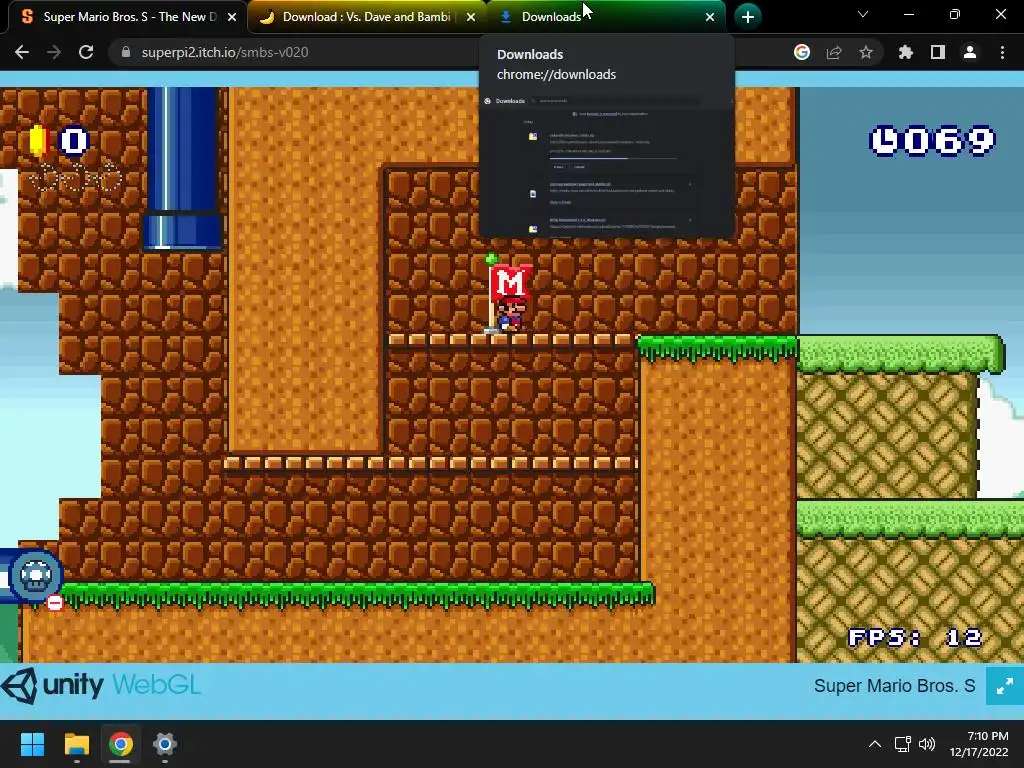Close the Super Mario Bros. S tab
Screen dimensions: 1024x768
click(x=232, y=17)
